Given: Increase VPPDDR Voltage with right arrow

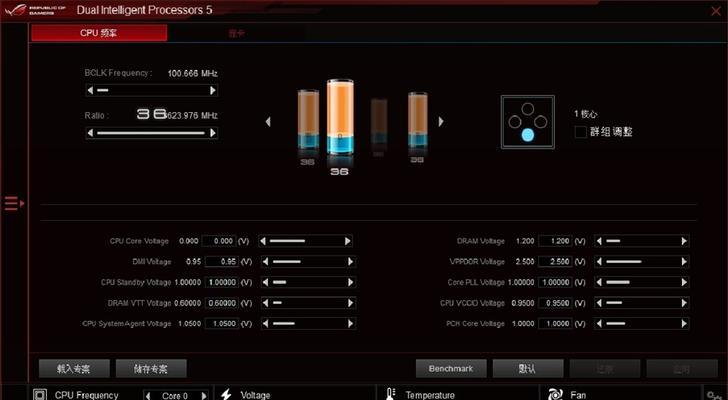Looking at the screenshot, I should (x=684, y=262).
